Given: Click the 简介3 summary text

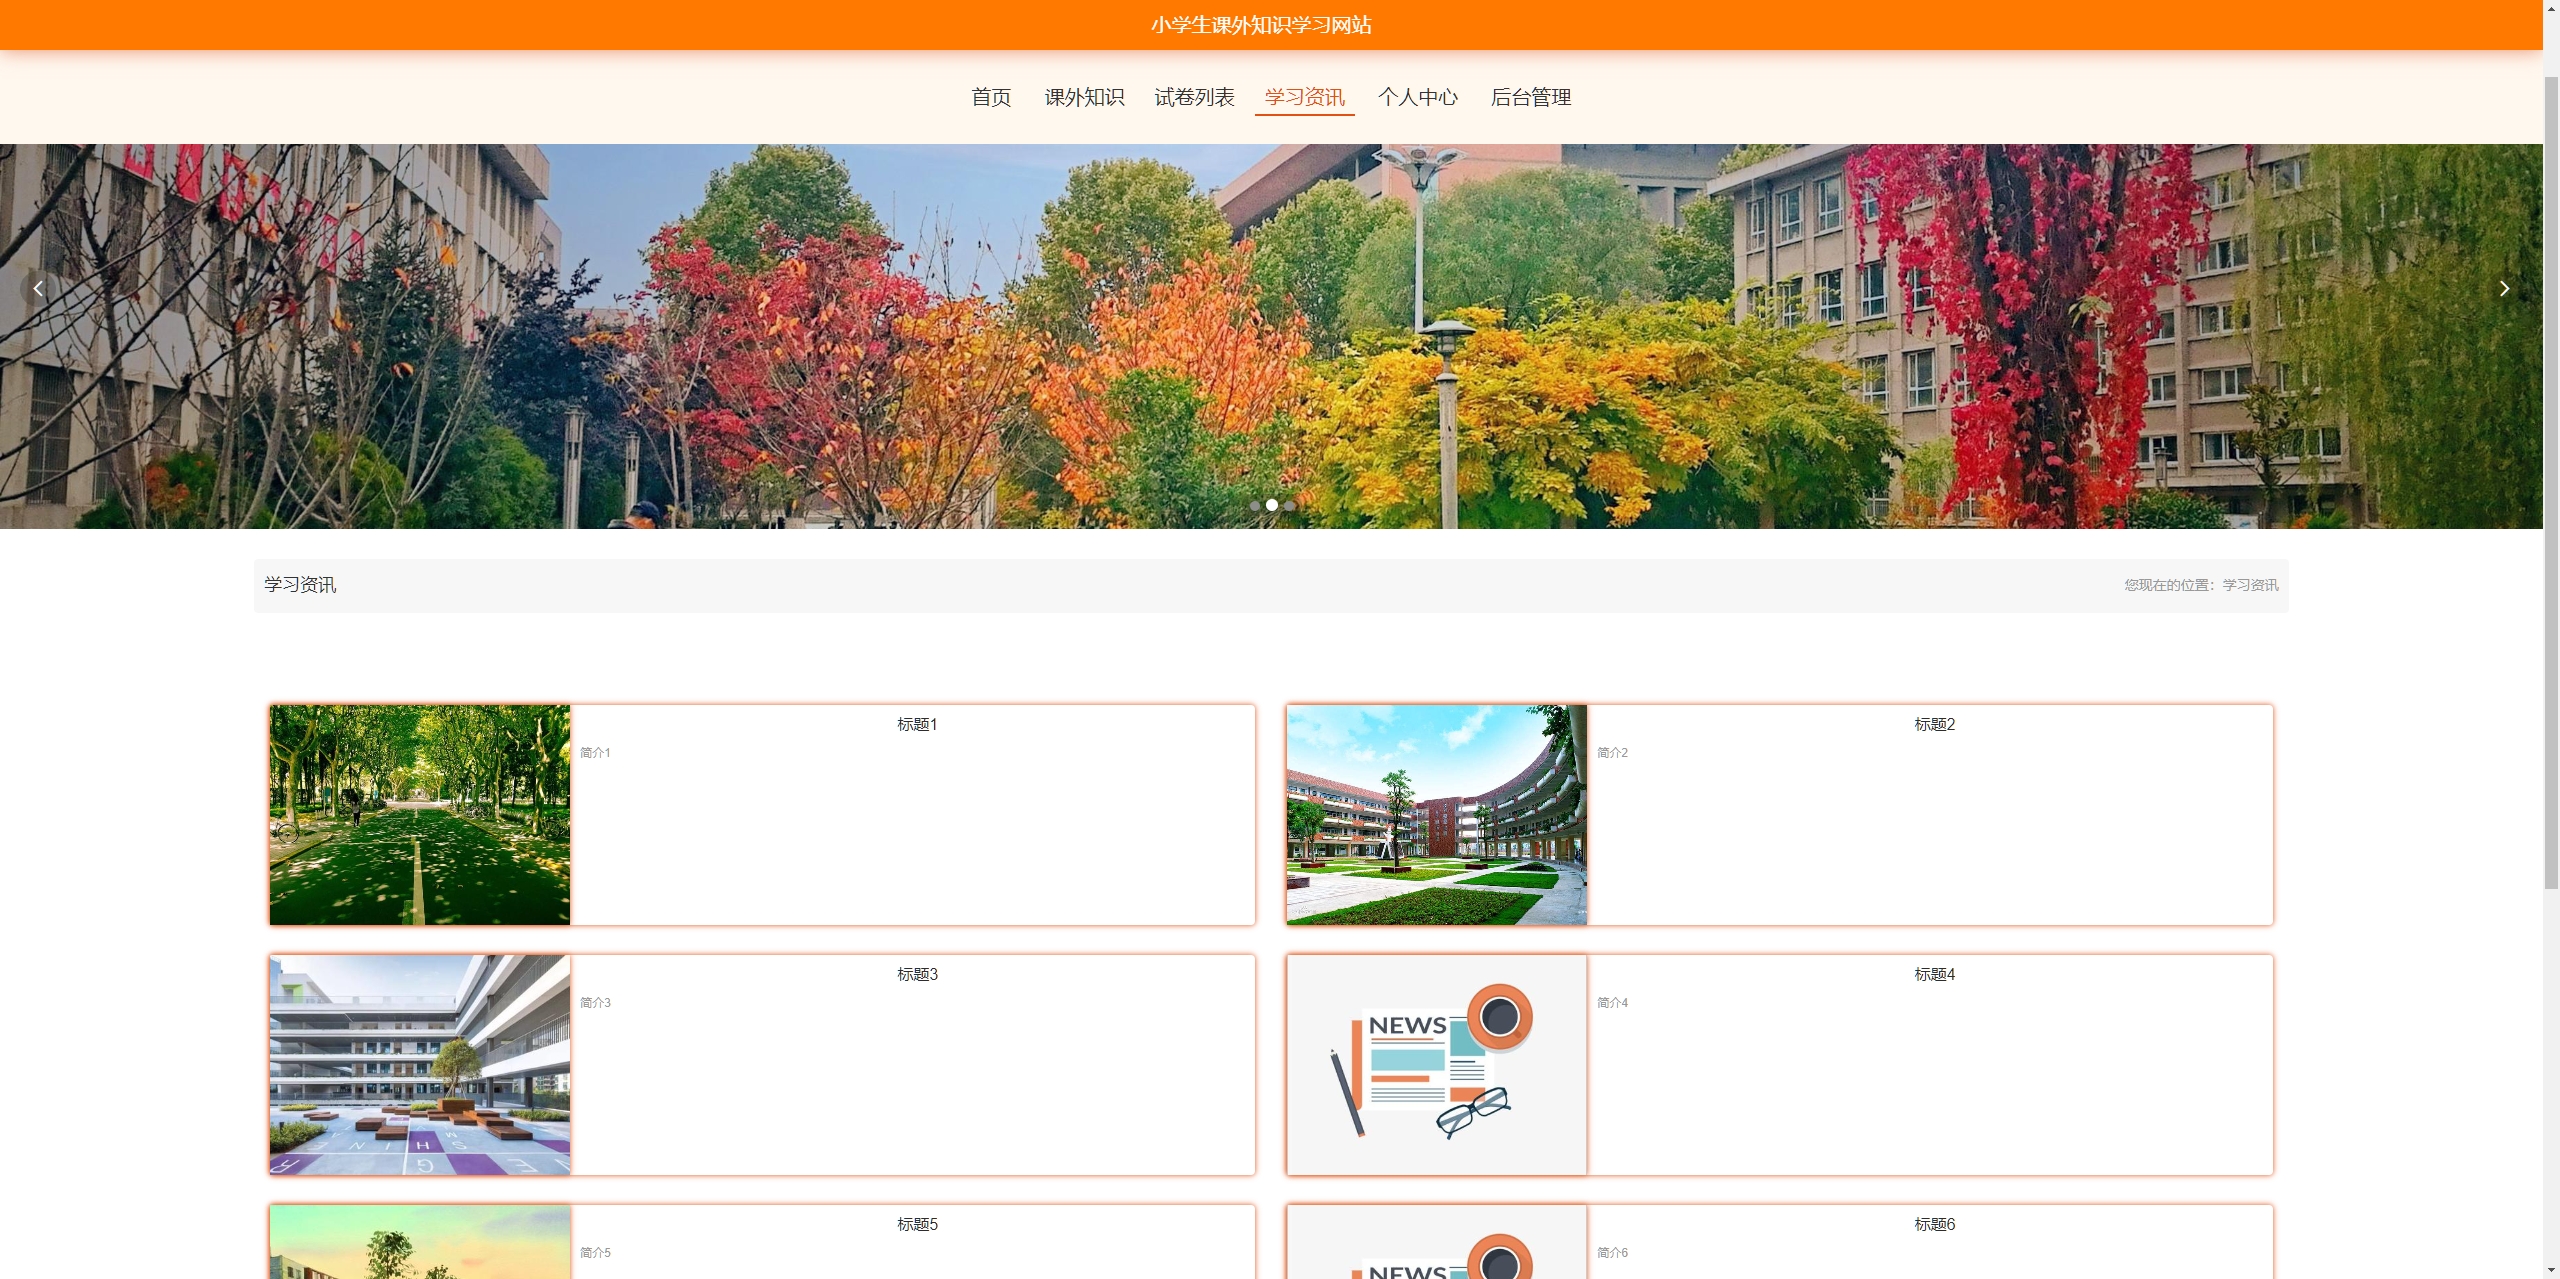Looking at the screenshot, I should click(595, 1003).
